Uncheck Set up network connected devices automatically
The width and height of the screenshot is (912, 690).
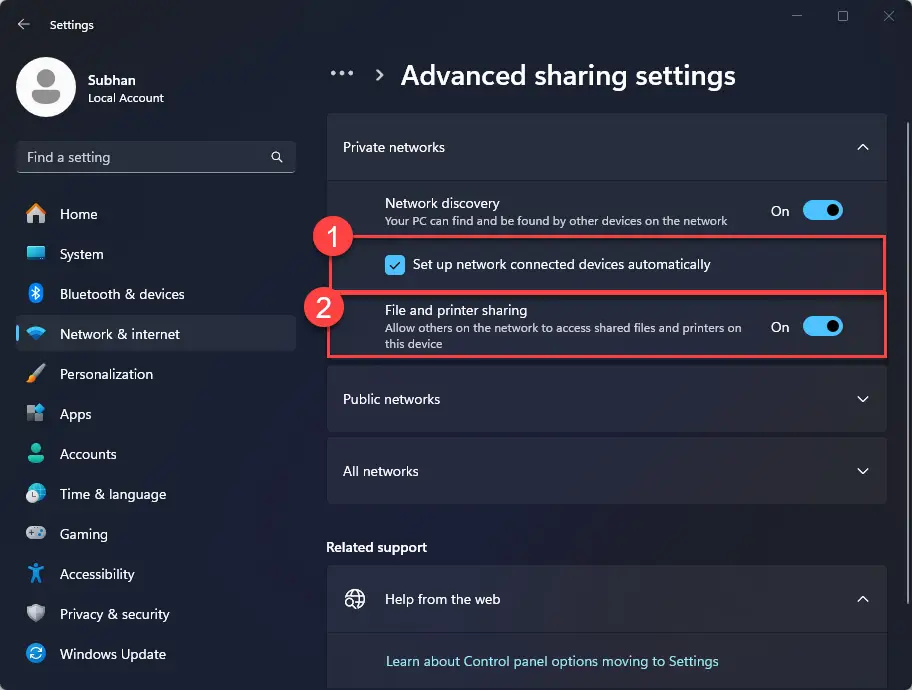tap(395, 265)
